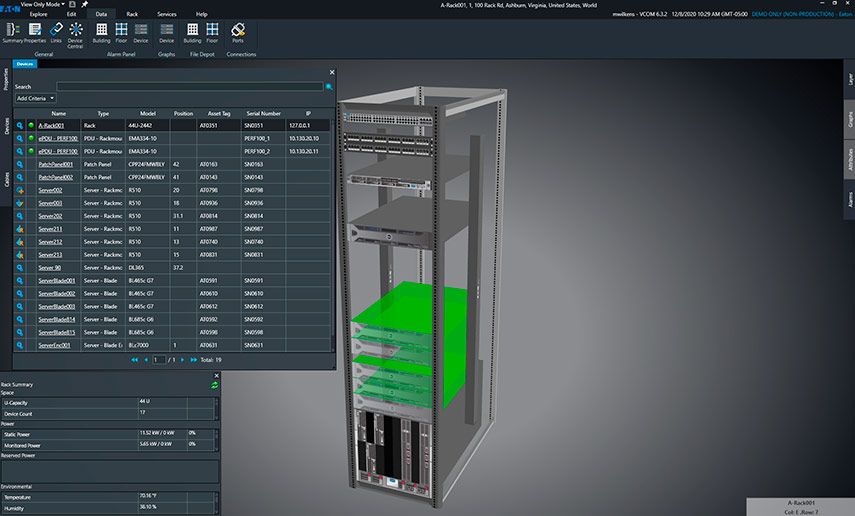The height and width of the screenshot is (516, 855).
Task: Open the A-Rack001 device link
Action: pyautogui.click(x=51, y=125)
